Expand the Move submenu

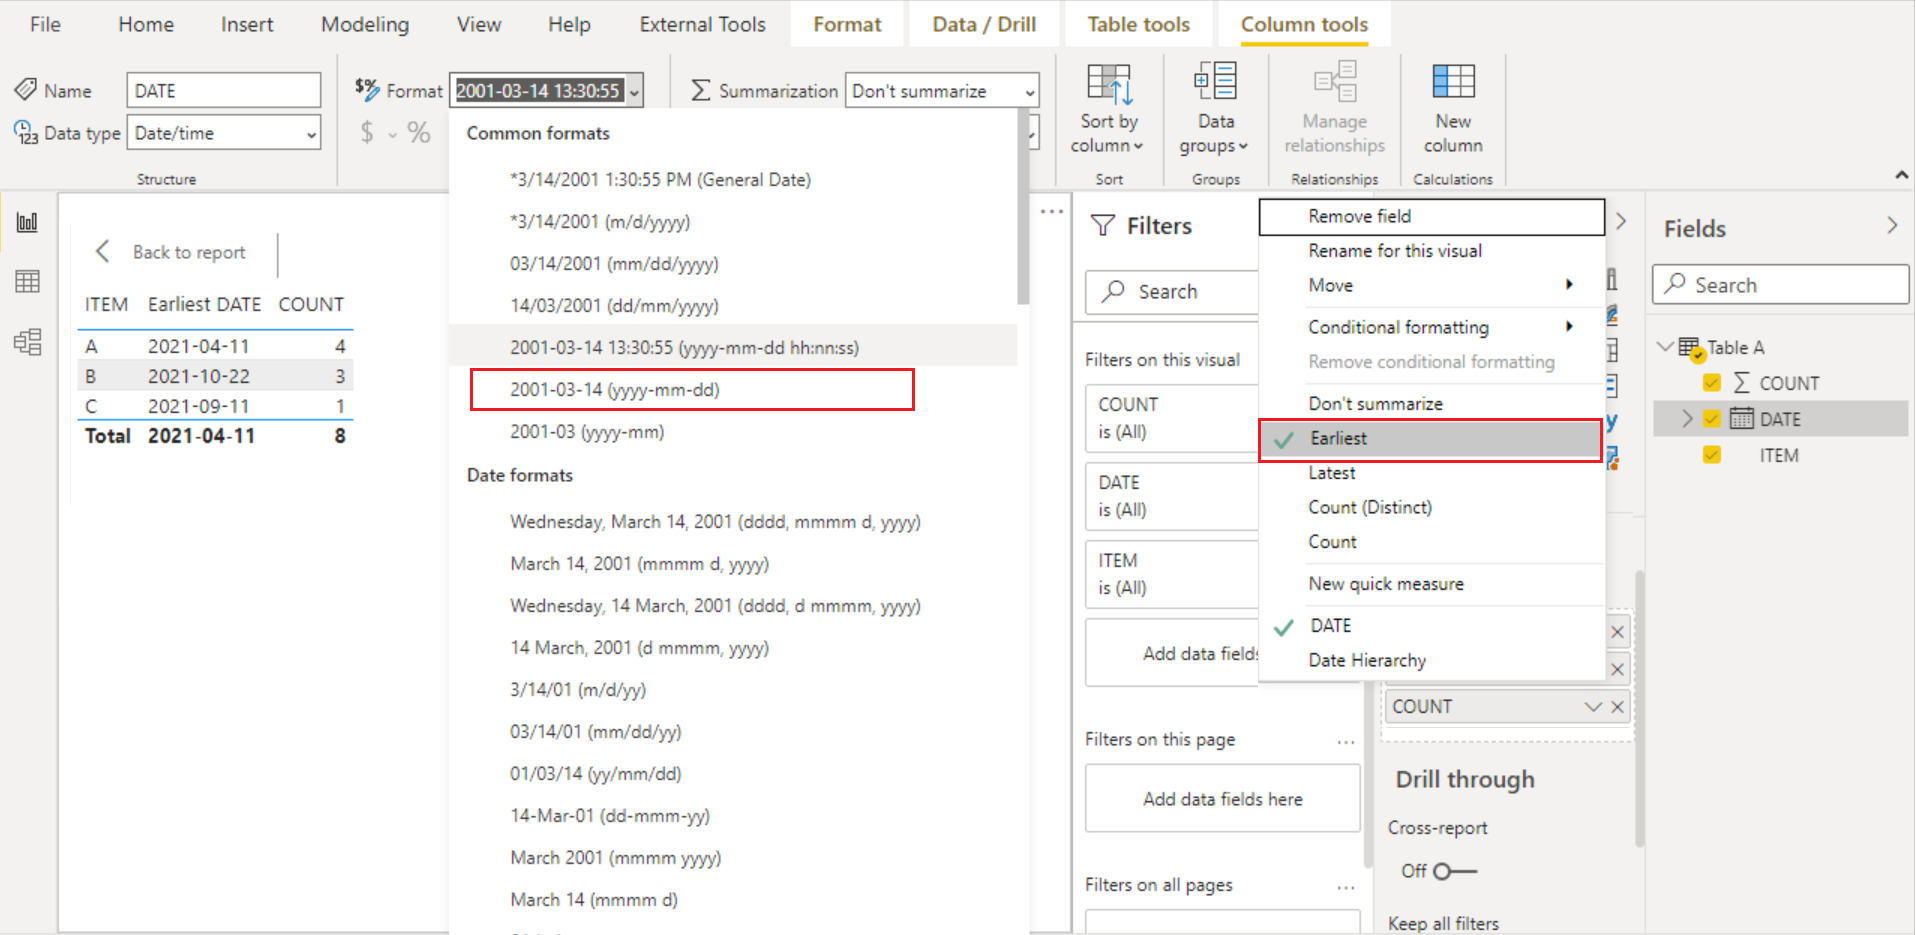pos(1570,285)
